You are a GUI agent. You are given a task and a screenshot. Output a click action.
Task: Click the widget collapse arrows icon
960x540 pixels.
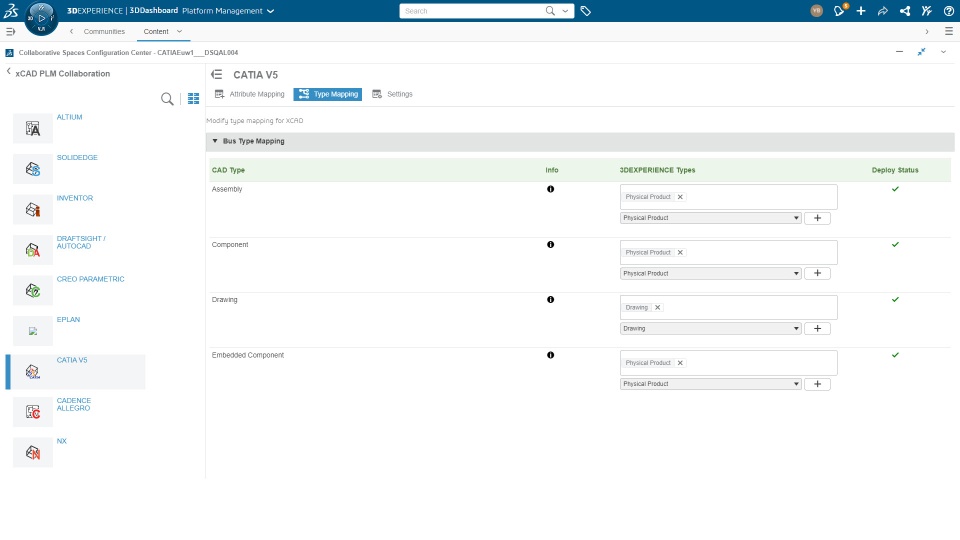point(921,52)
